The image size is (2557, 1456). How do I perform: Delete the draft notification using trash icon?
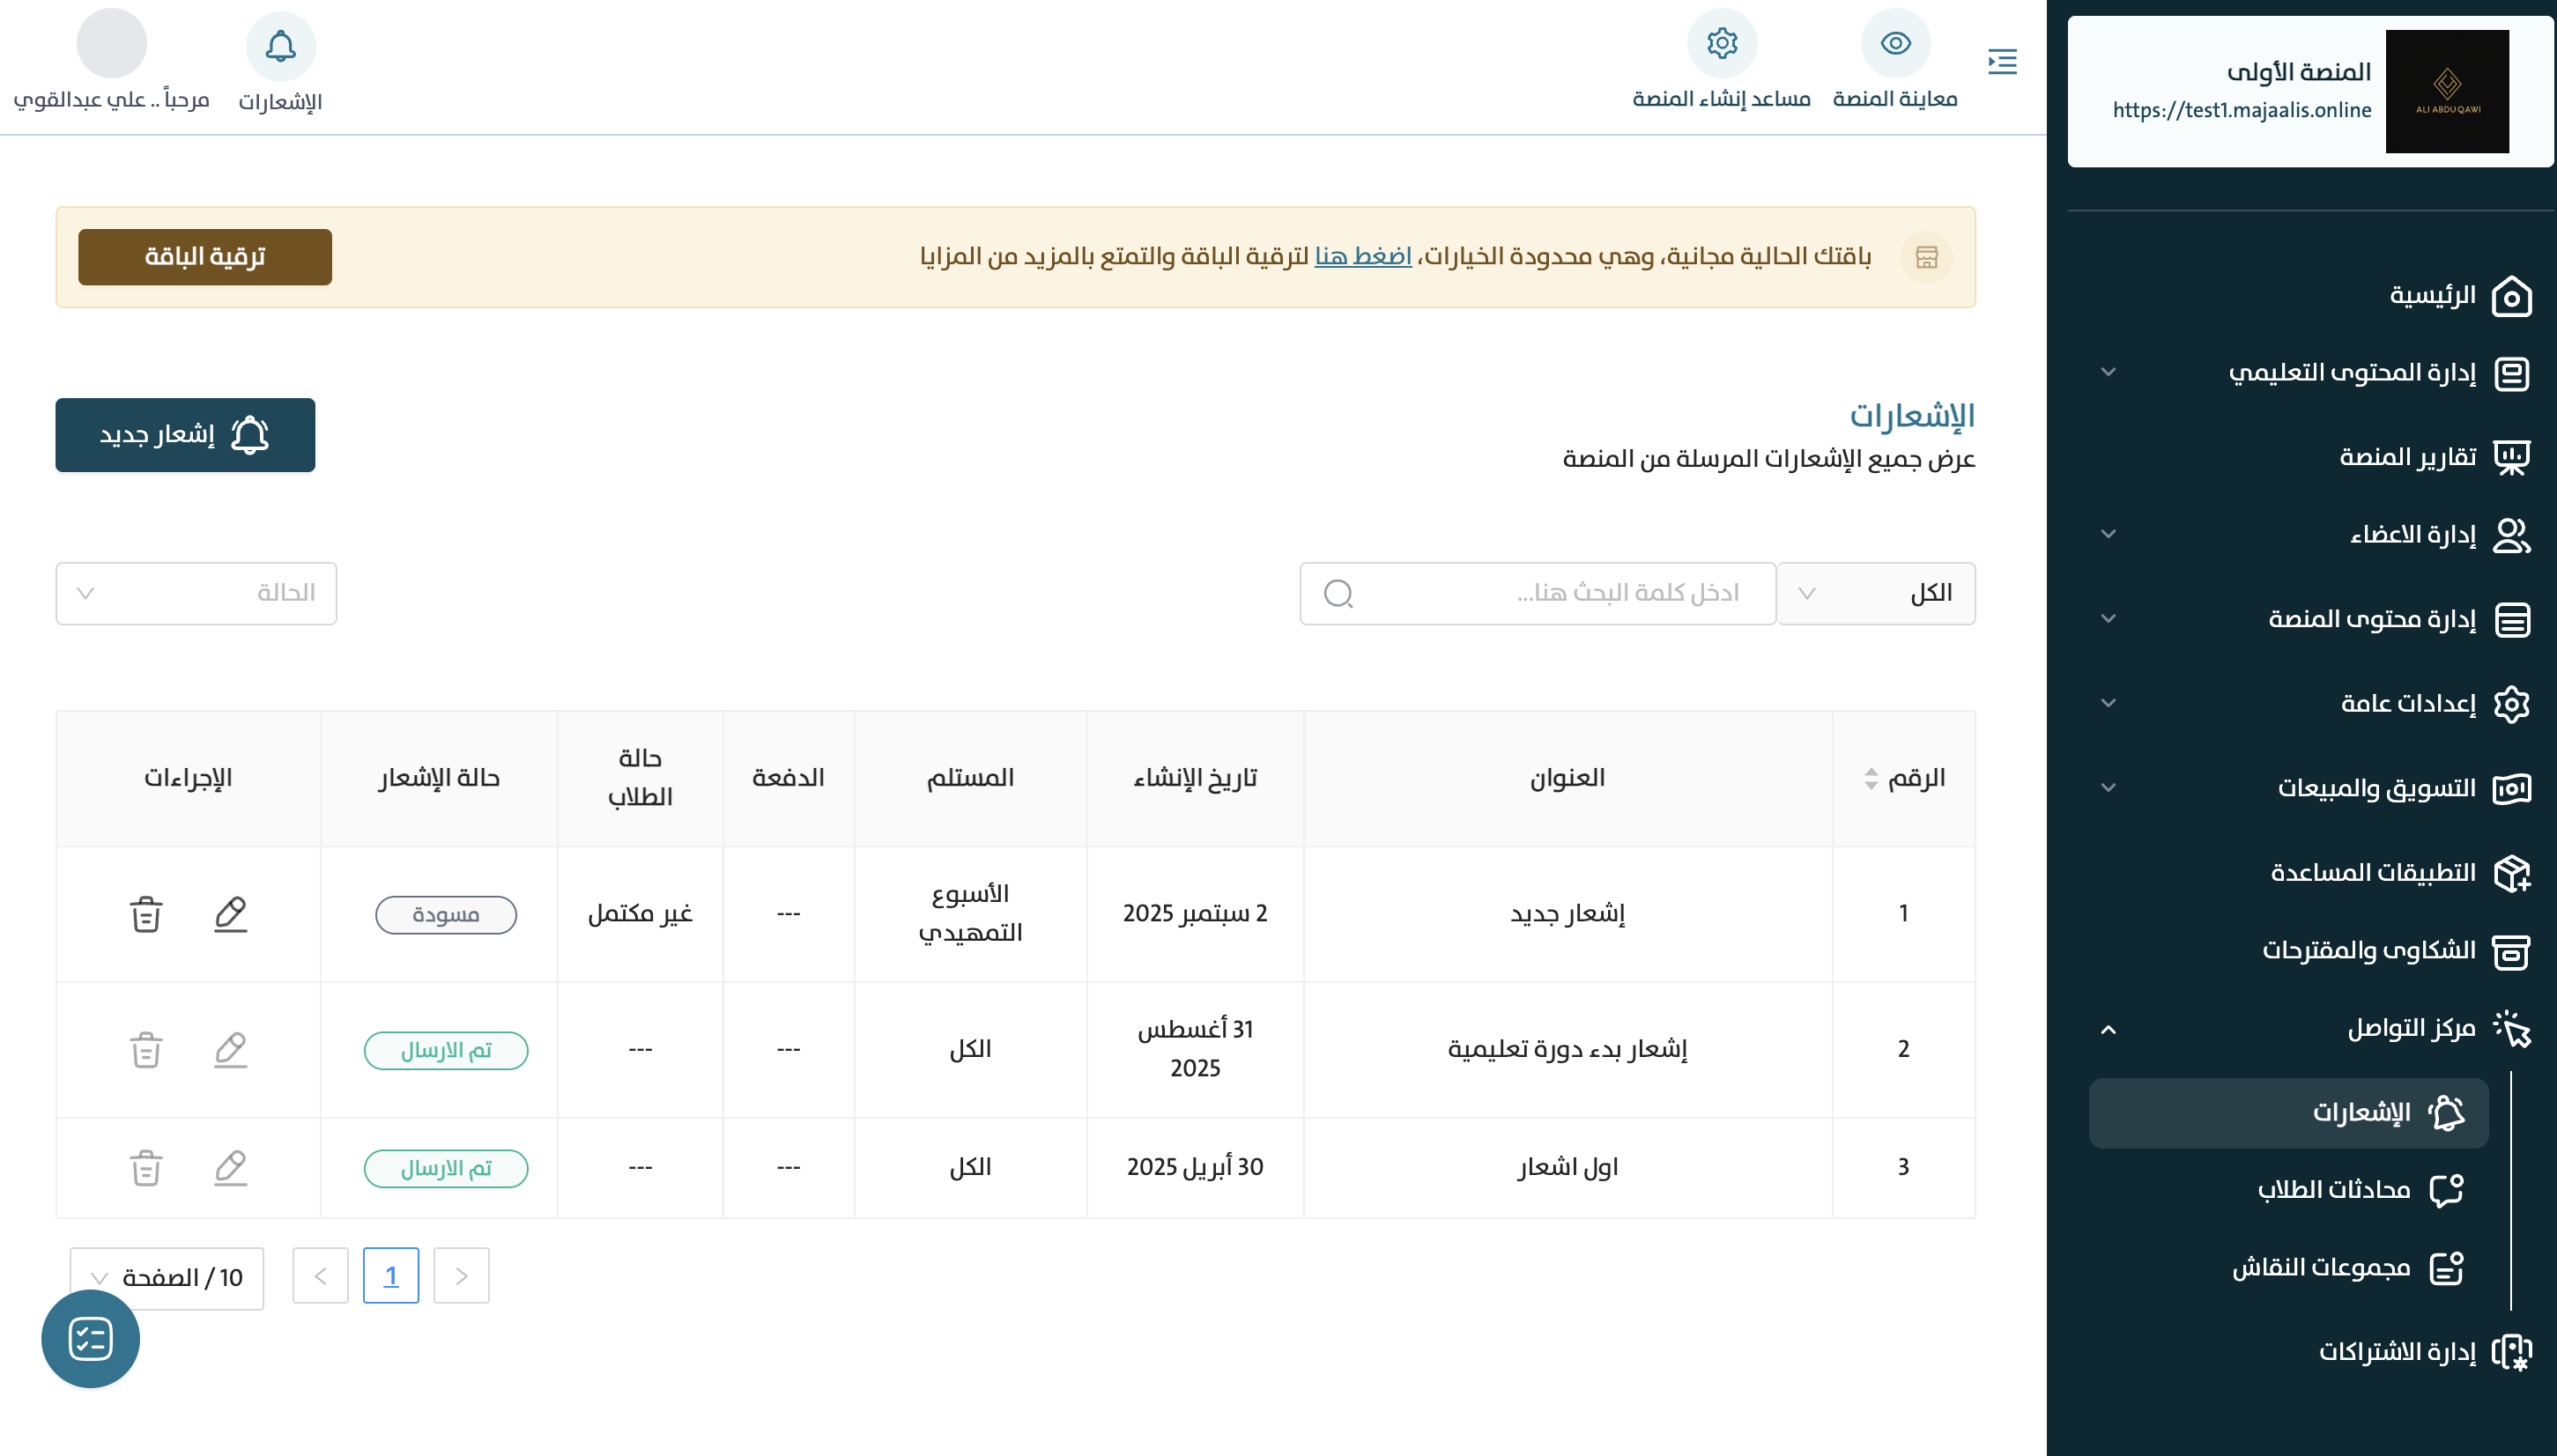point(146,914)
